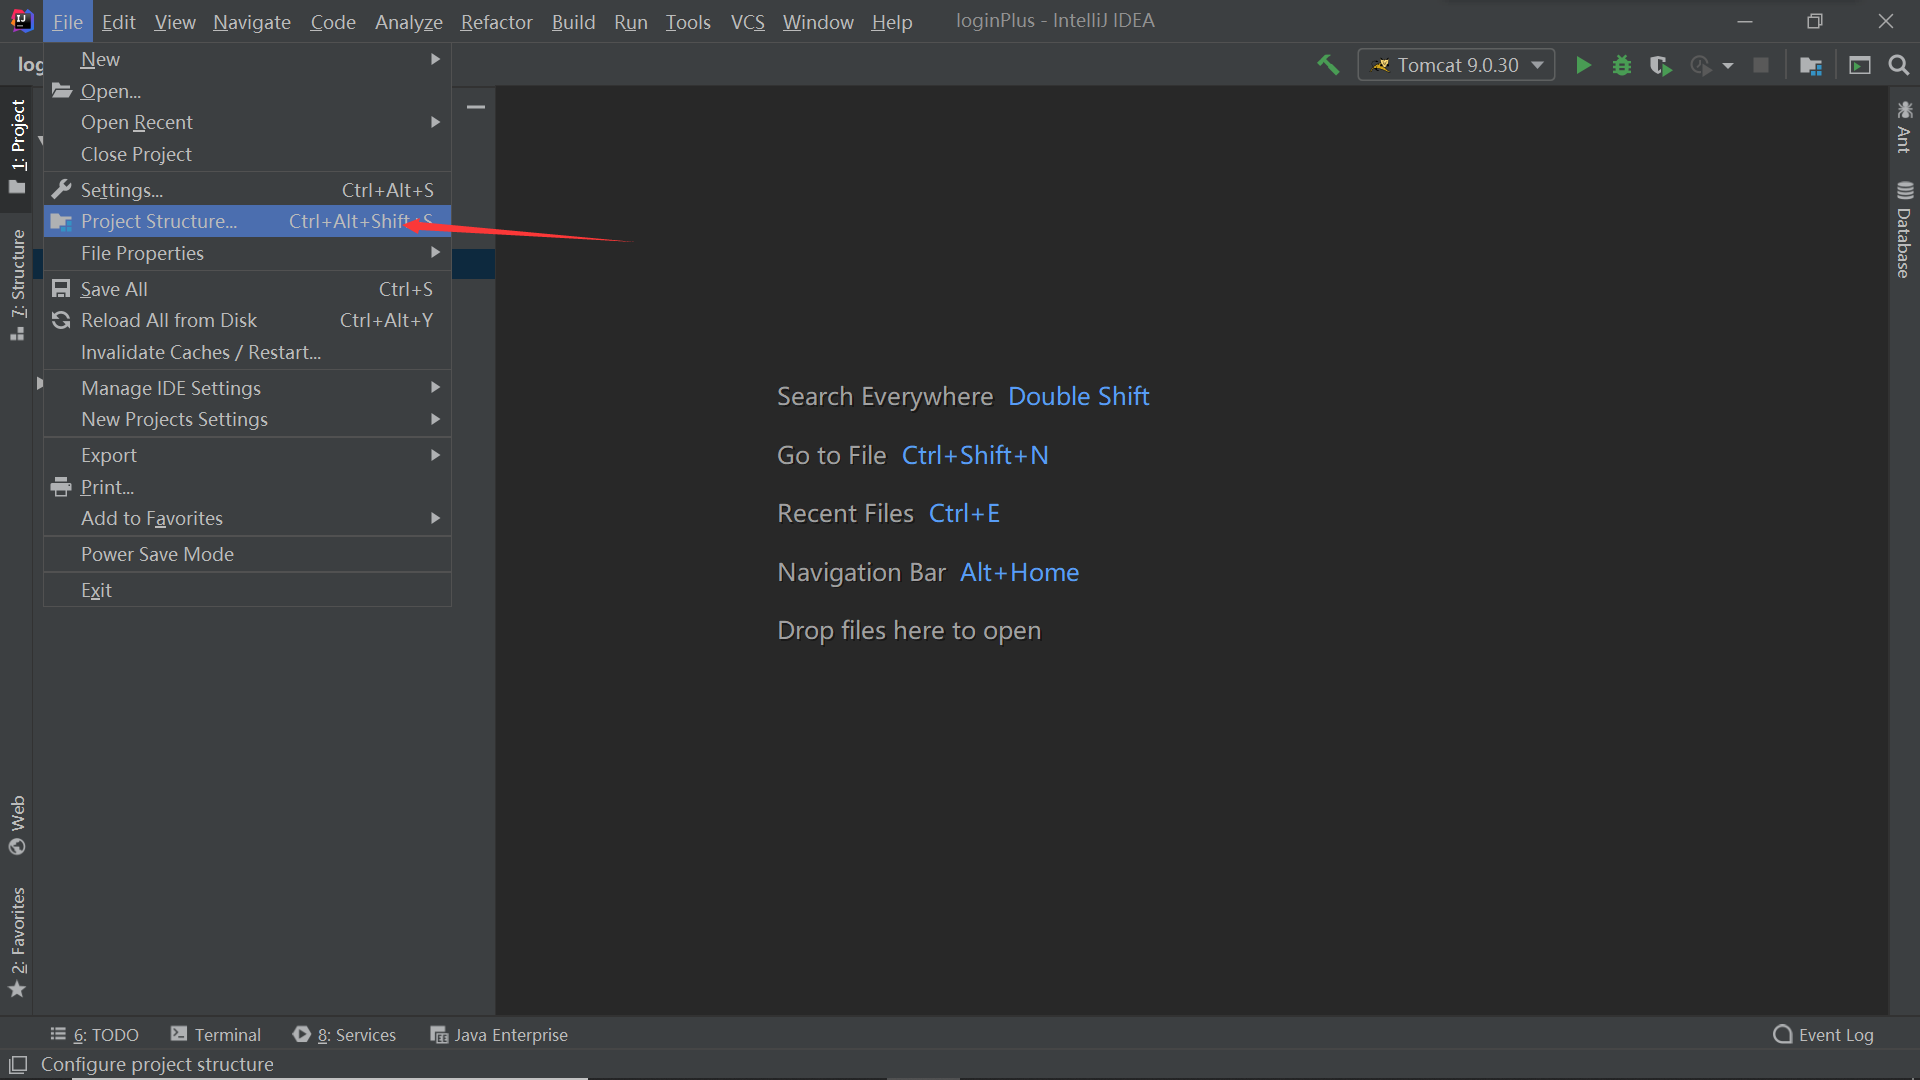1920x1080 pixels.
Task: Open the Event Log
Action: pyautogui.click(x=1824, y=1035)
